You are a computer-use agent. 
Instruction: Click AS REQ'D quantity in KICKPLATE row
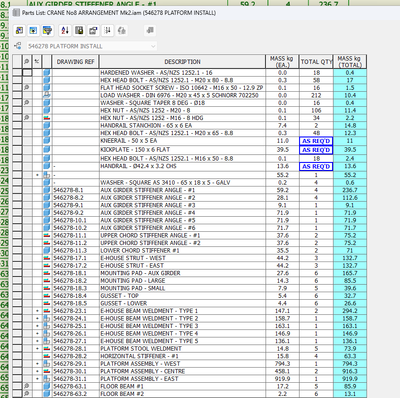point(316,150)
